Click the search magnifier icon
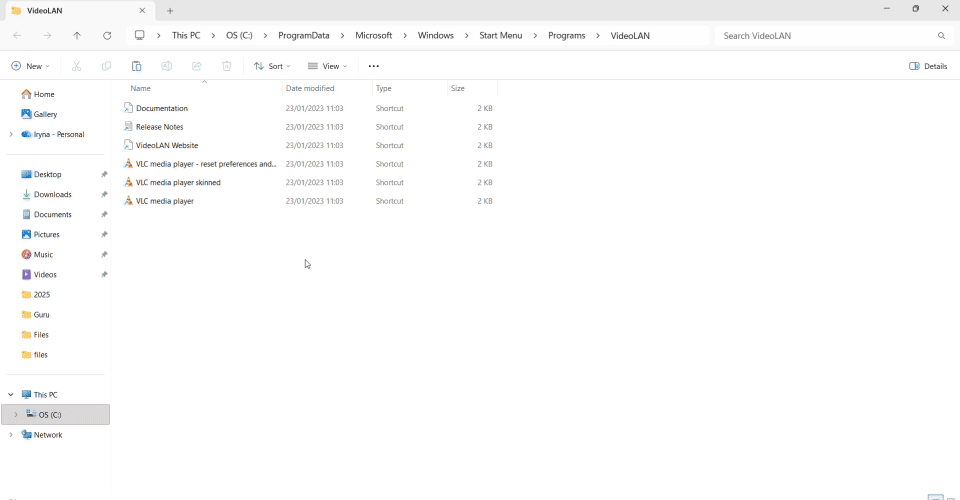 tap(942, 35)
